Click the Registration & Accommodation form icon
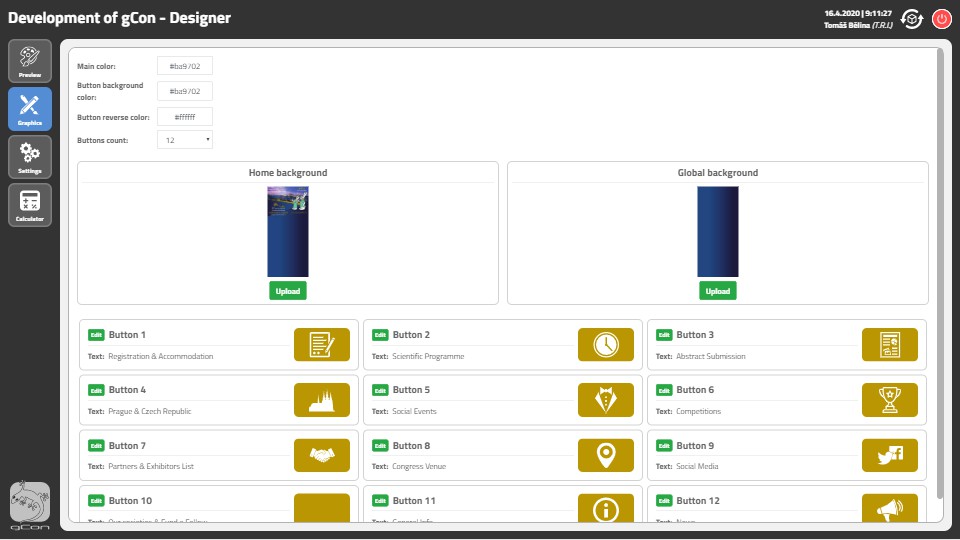Viewport: 960px width, 540px height. (x=322, y=345)
